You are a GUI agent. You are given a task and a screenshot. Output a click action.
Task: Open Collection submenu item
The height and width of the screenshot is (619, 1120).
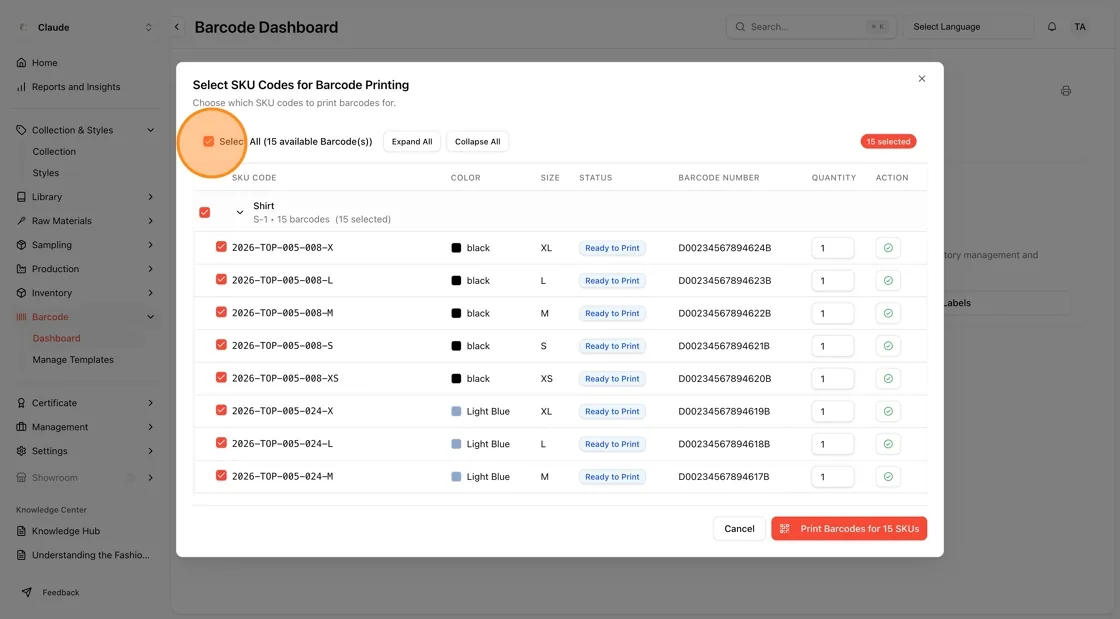coord(54,151)
